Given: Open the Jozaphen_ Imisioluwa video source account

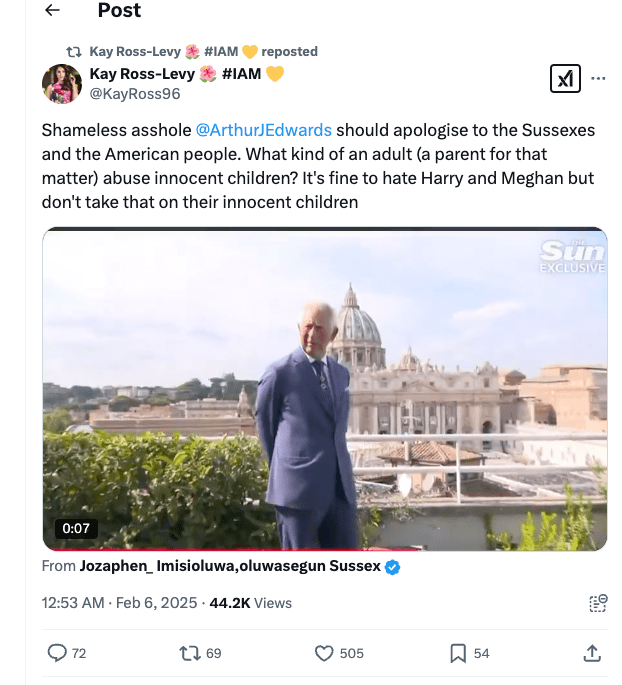Looking at the screenshot, I should click(x=230, y=566).
